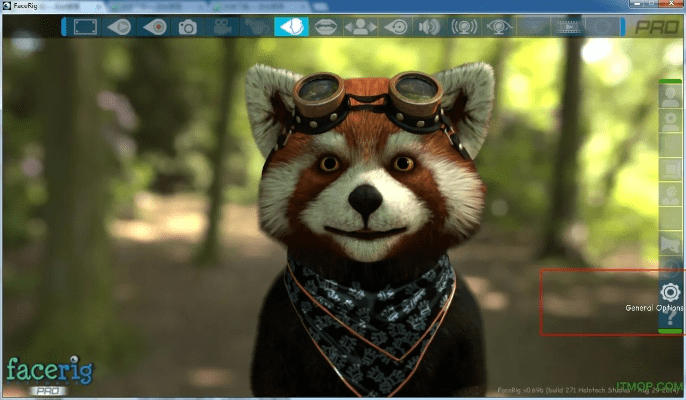
Task: Click the video camera recording icon
Action: [x=223, y=26]
